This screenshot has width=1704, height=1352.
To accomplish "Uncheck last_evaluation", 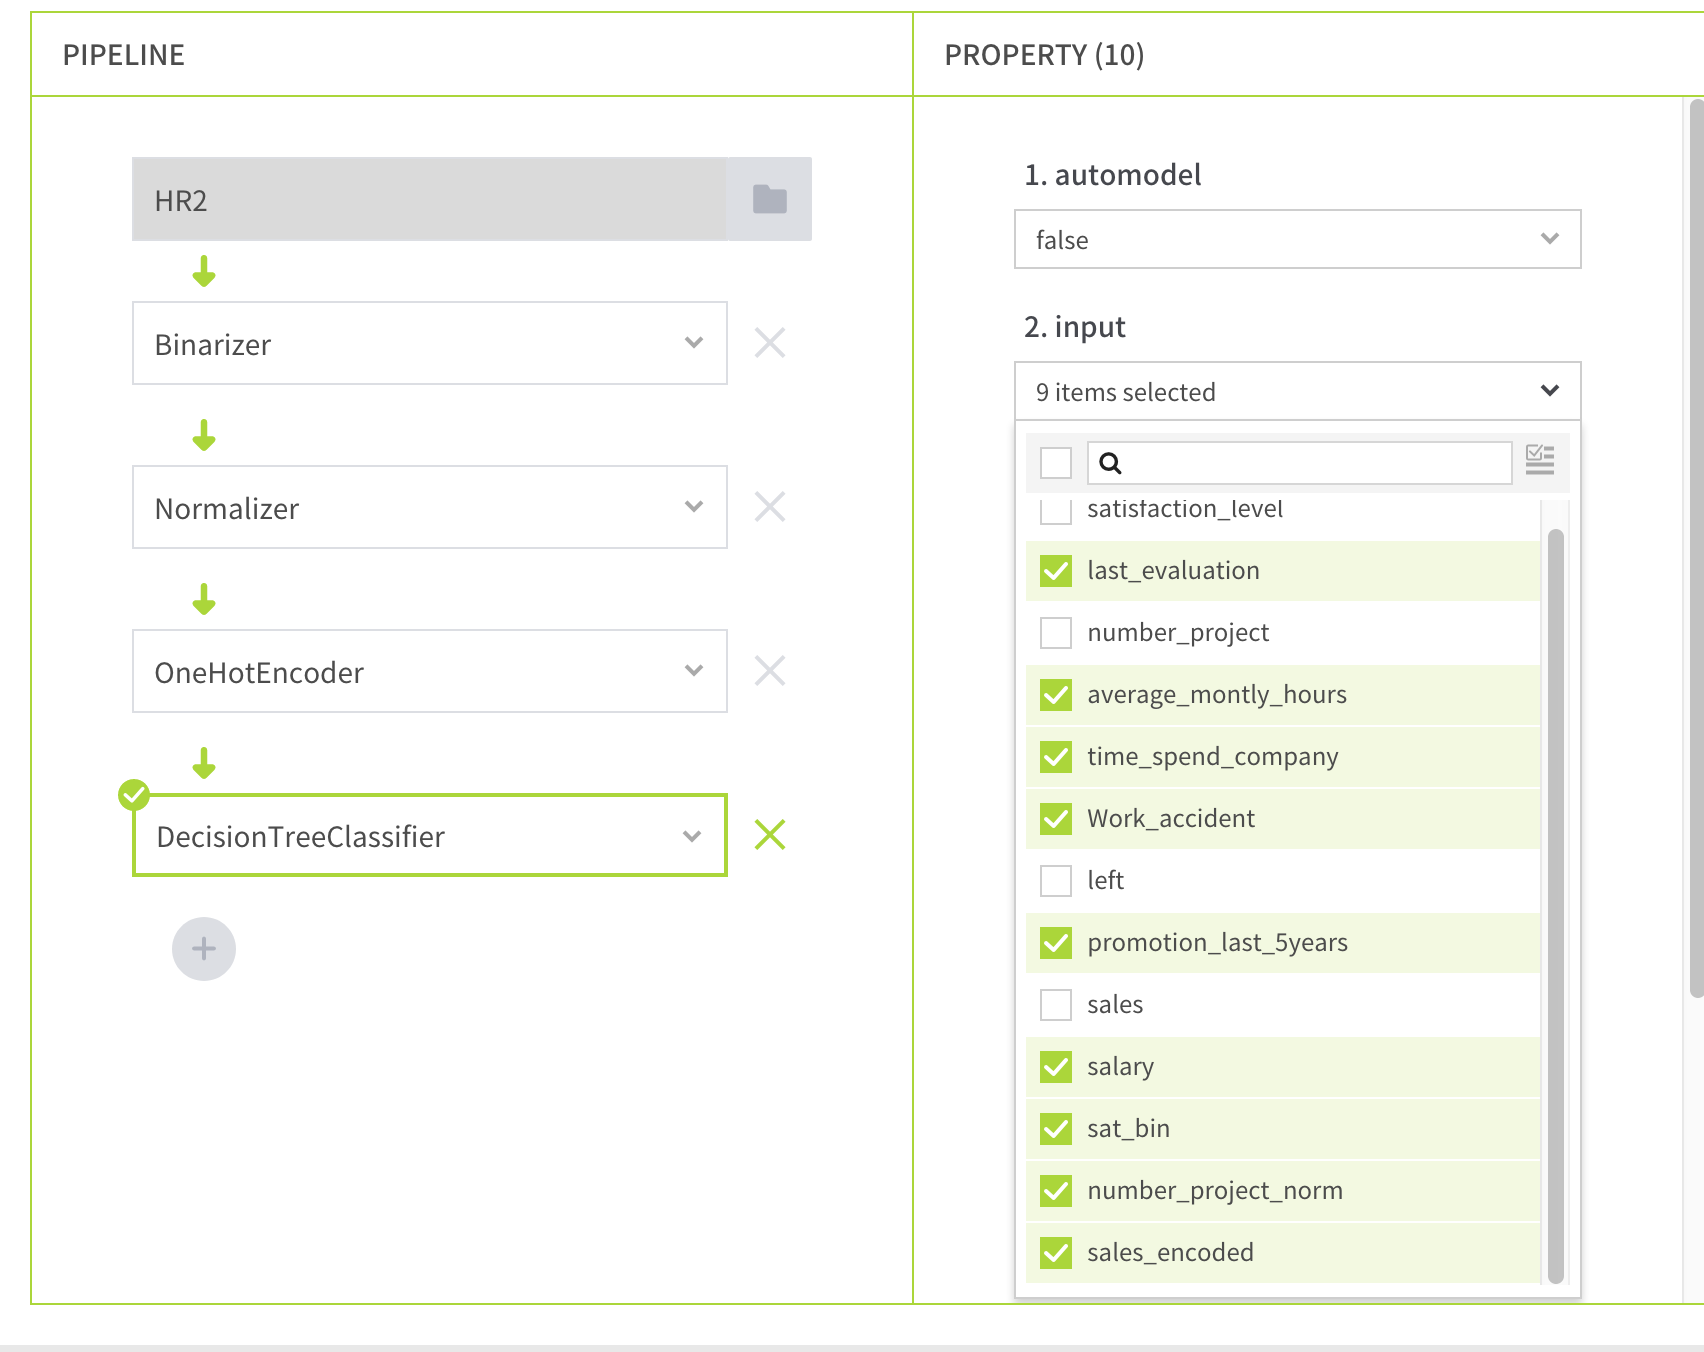I will [x=1056, y=571].
